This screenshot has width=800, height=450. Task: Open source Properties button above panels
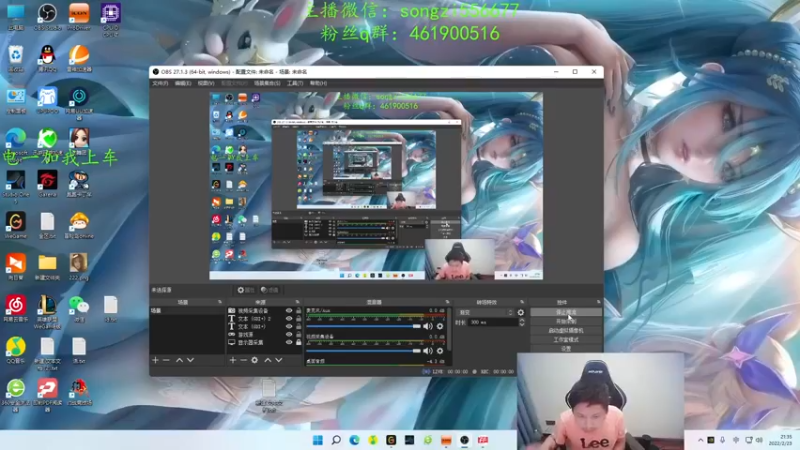pos(245,290)
